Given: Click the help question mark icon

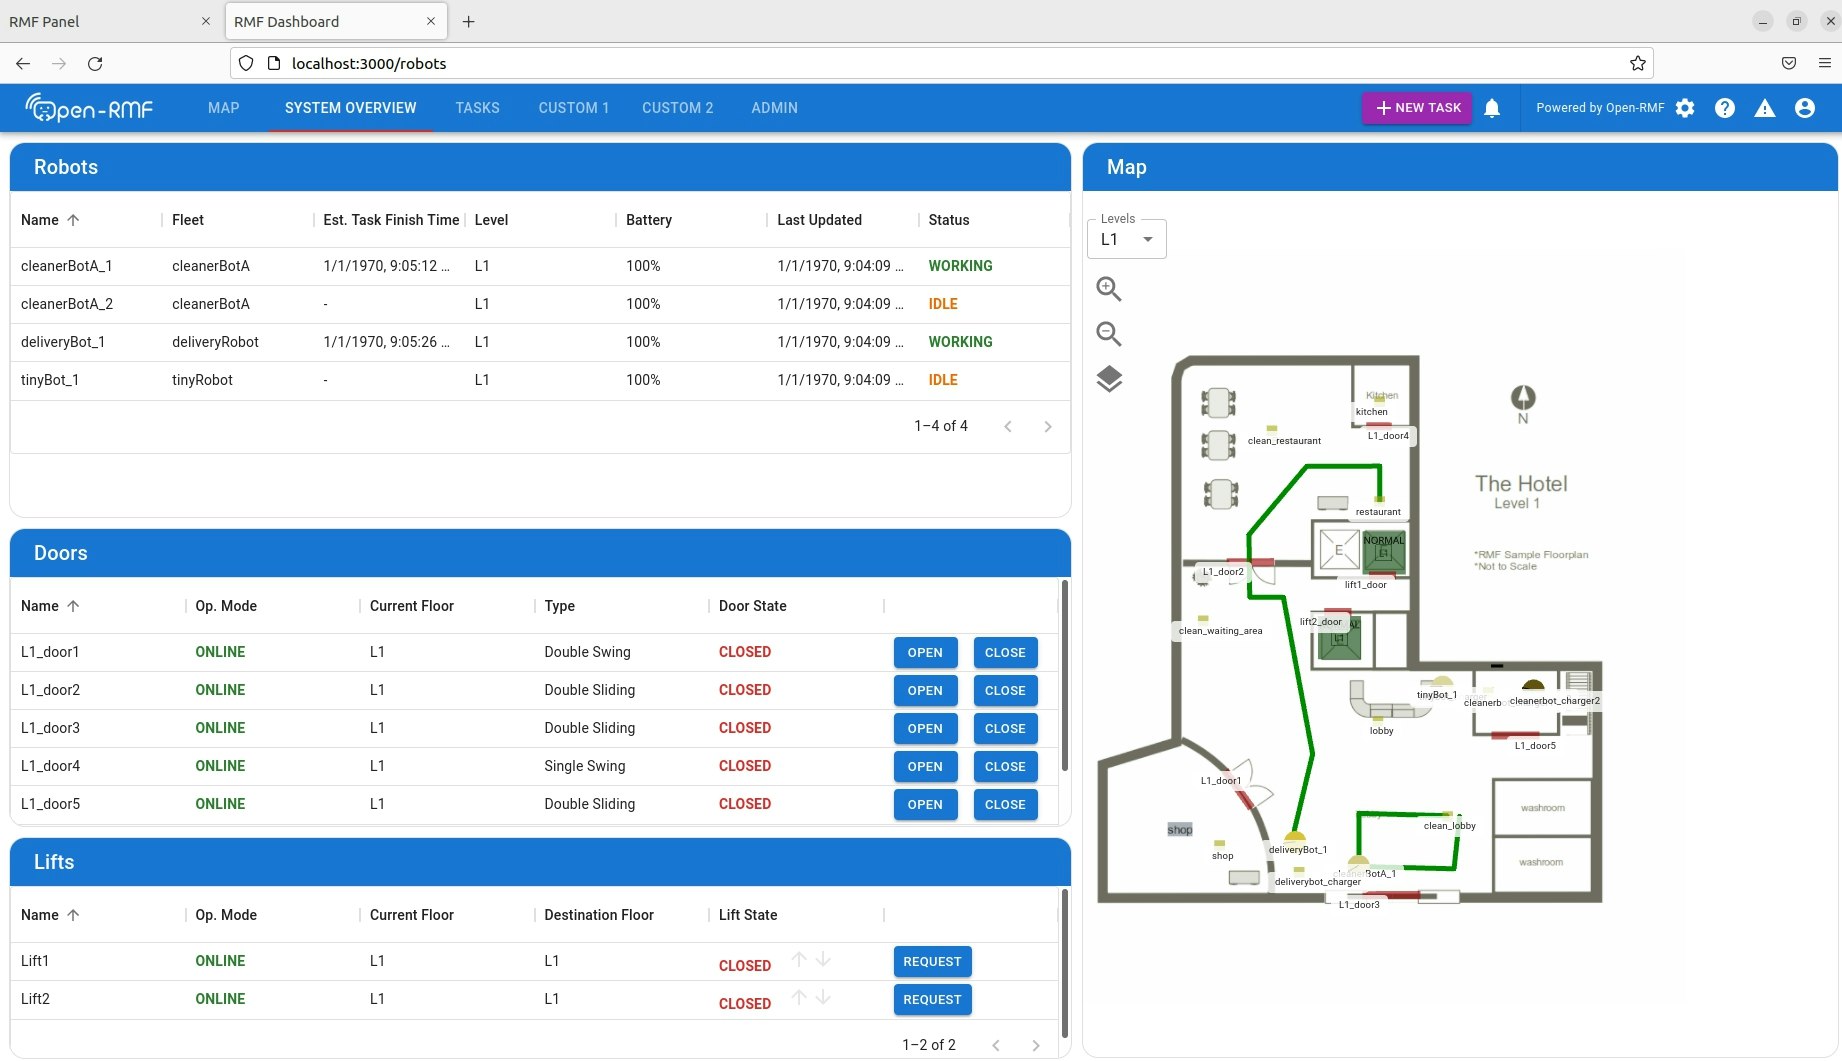Looking at the screenshot, I should 1724,108.
